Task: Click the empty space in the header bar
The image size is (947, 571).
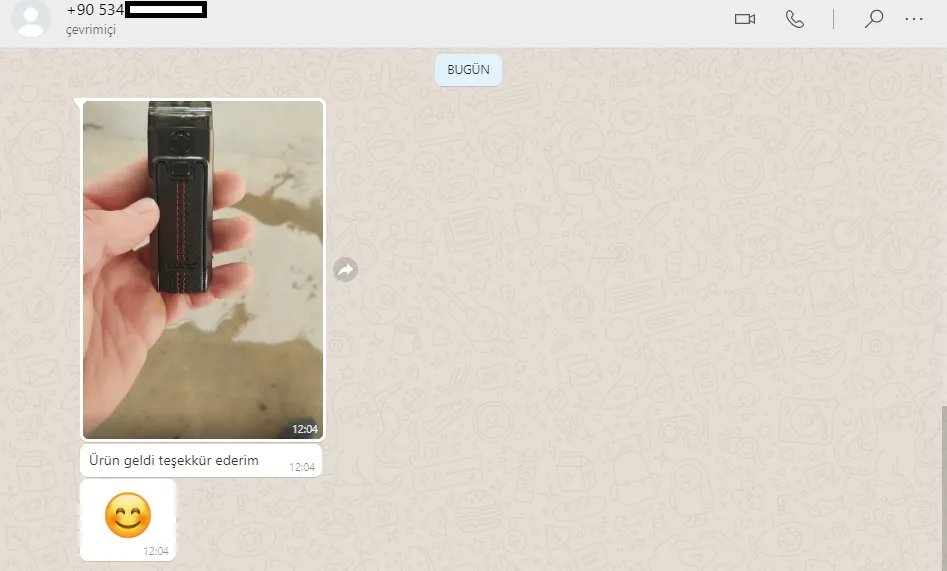Action: (x=450, y=22)
